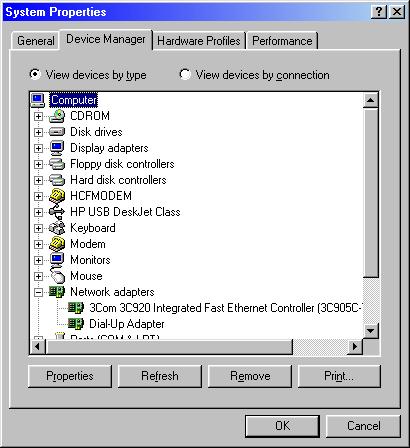410x448 pixels.
Task: Click the HCFMODEM telephone icon
Action: [57, 196]
